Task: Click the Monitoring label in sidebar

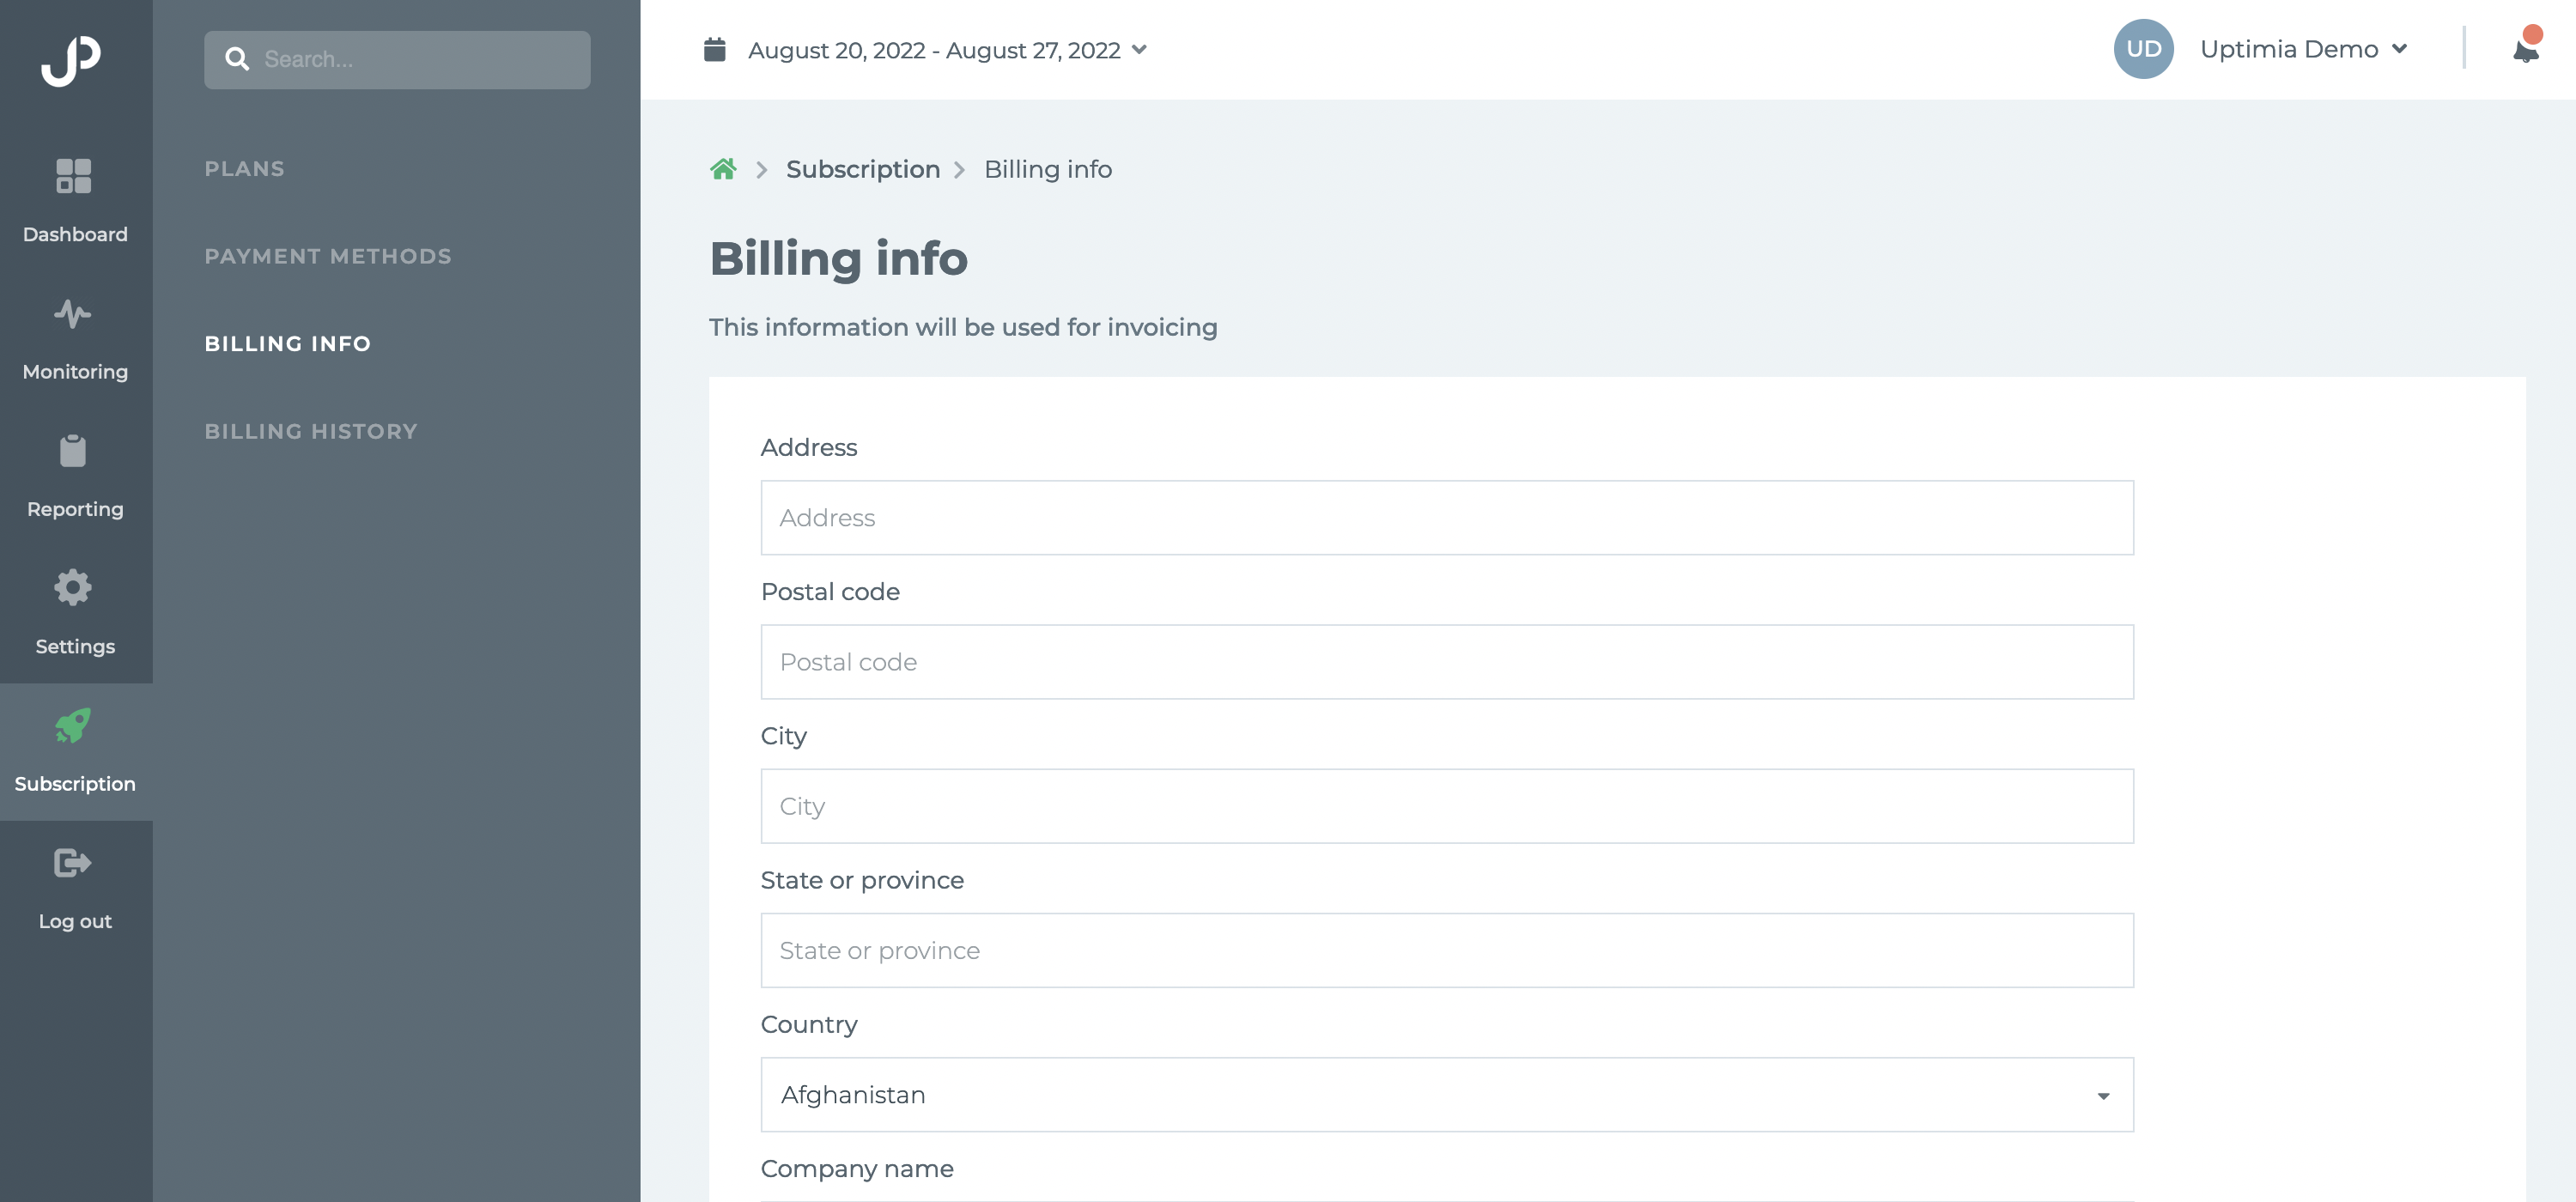Action: click(x=75, y=372)
